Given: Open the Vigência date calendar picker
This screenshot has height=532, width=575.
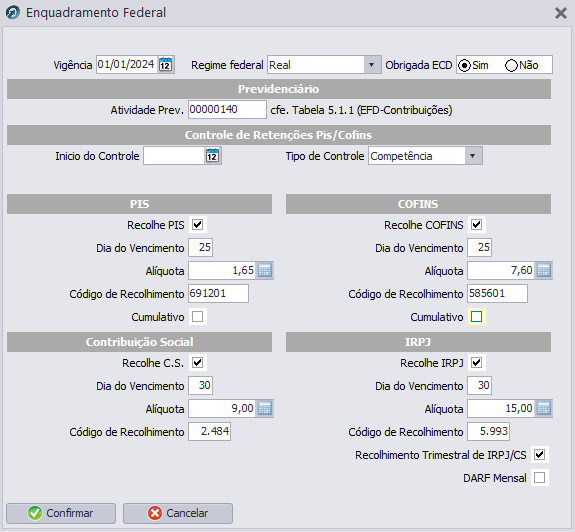Looking at the screenshot, I should 165,65.
